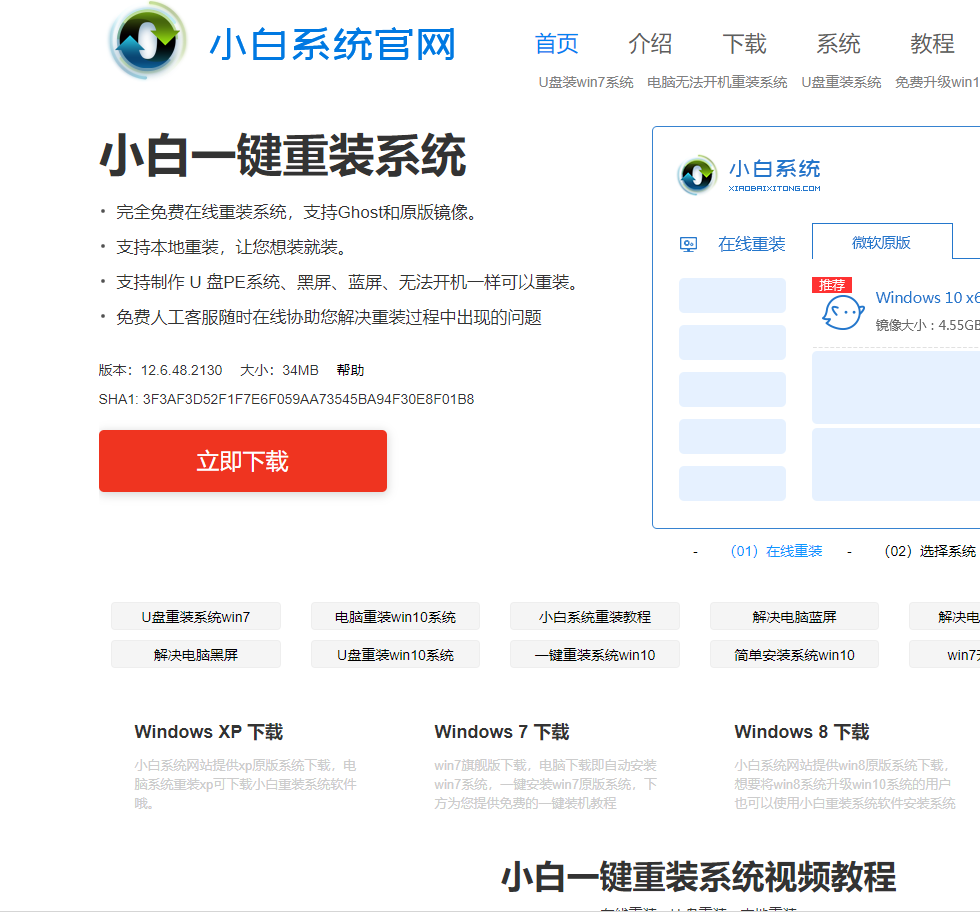This screenshot has height=913, width=980.
Task: Click the Windows 10 mascot icon
Action: point(842,312)
